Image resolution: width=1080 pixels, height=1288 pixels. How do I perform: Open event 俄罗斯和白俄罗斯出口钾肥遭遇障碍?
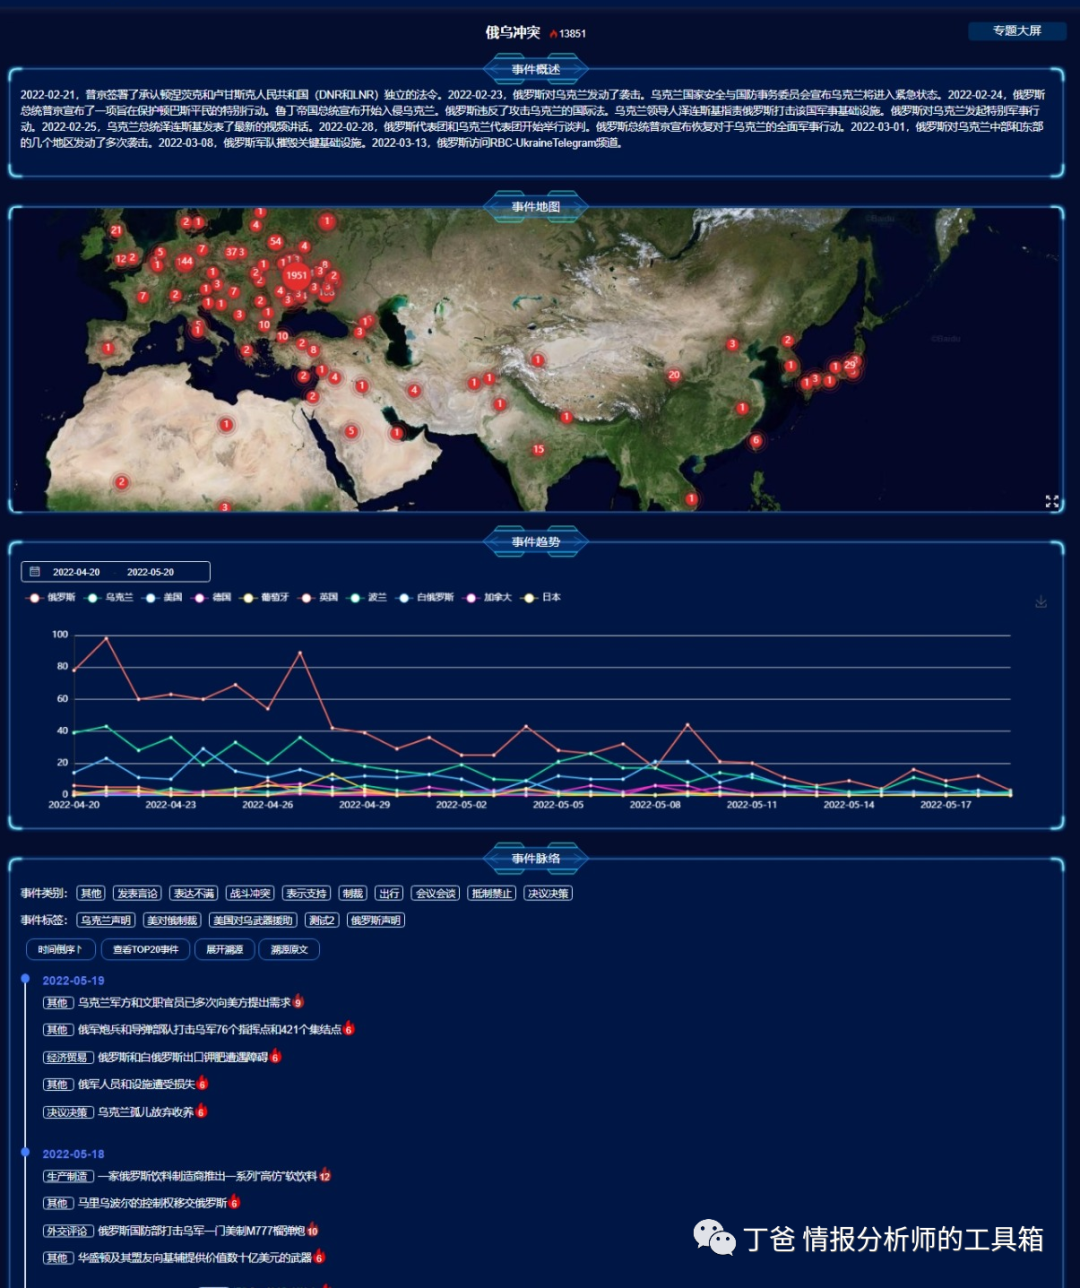point(183,1057)
